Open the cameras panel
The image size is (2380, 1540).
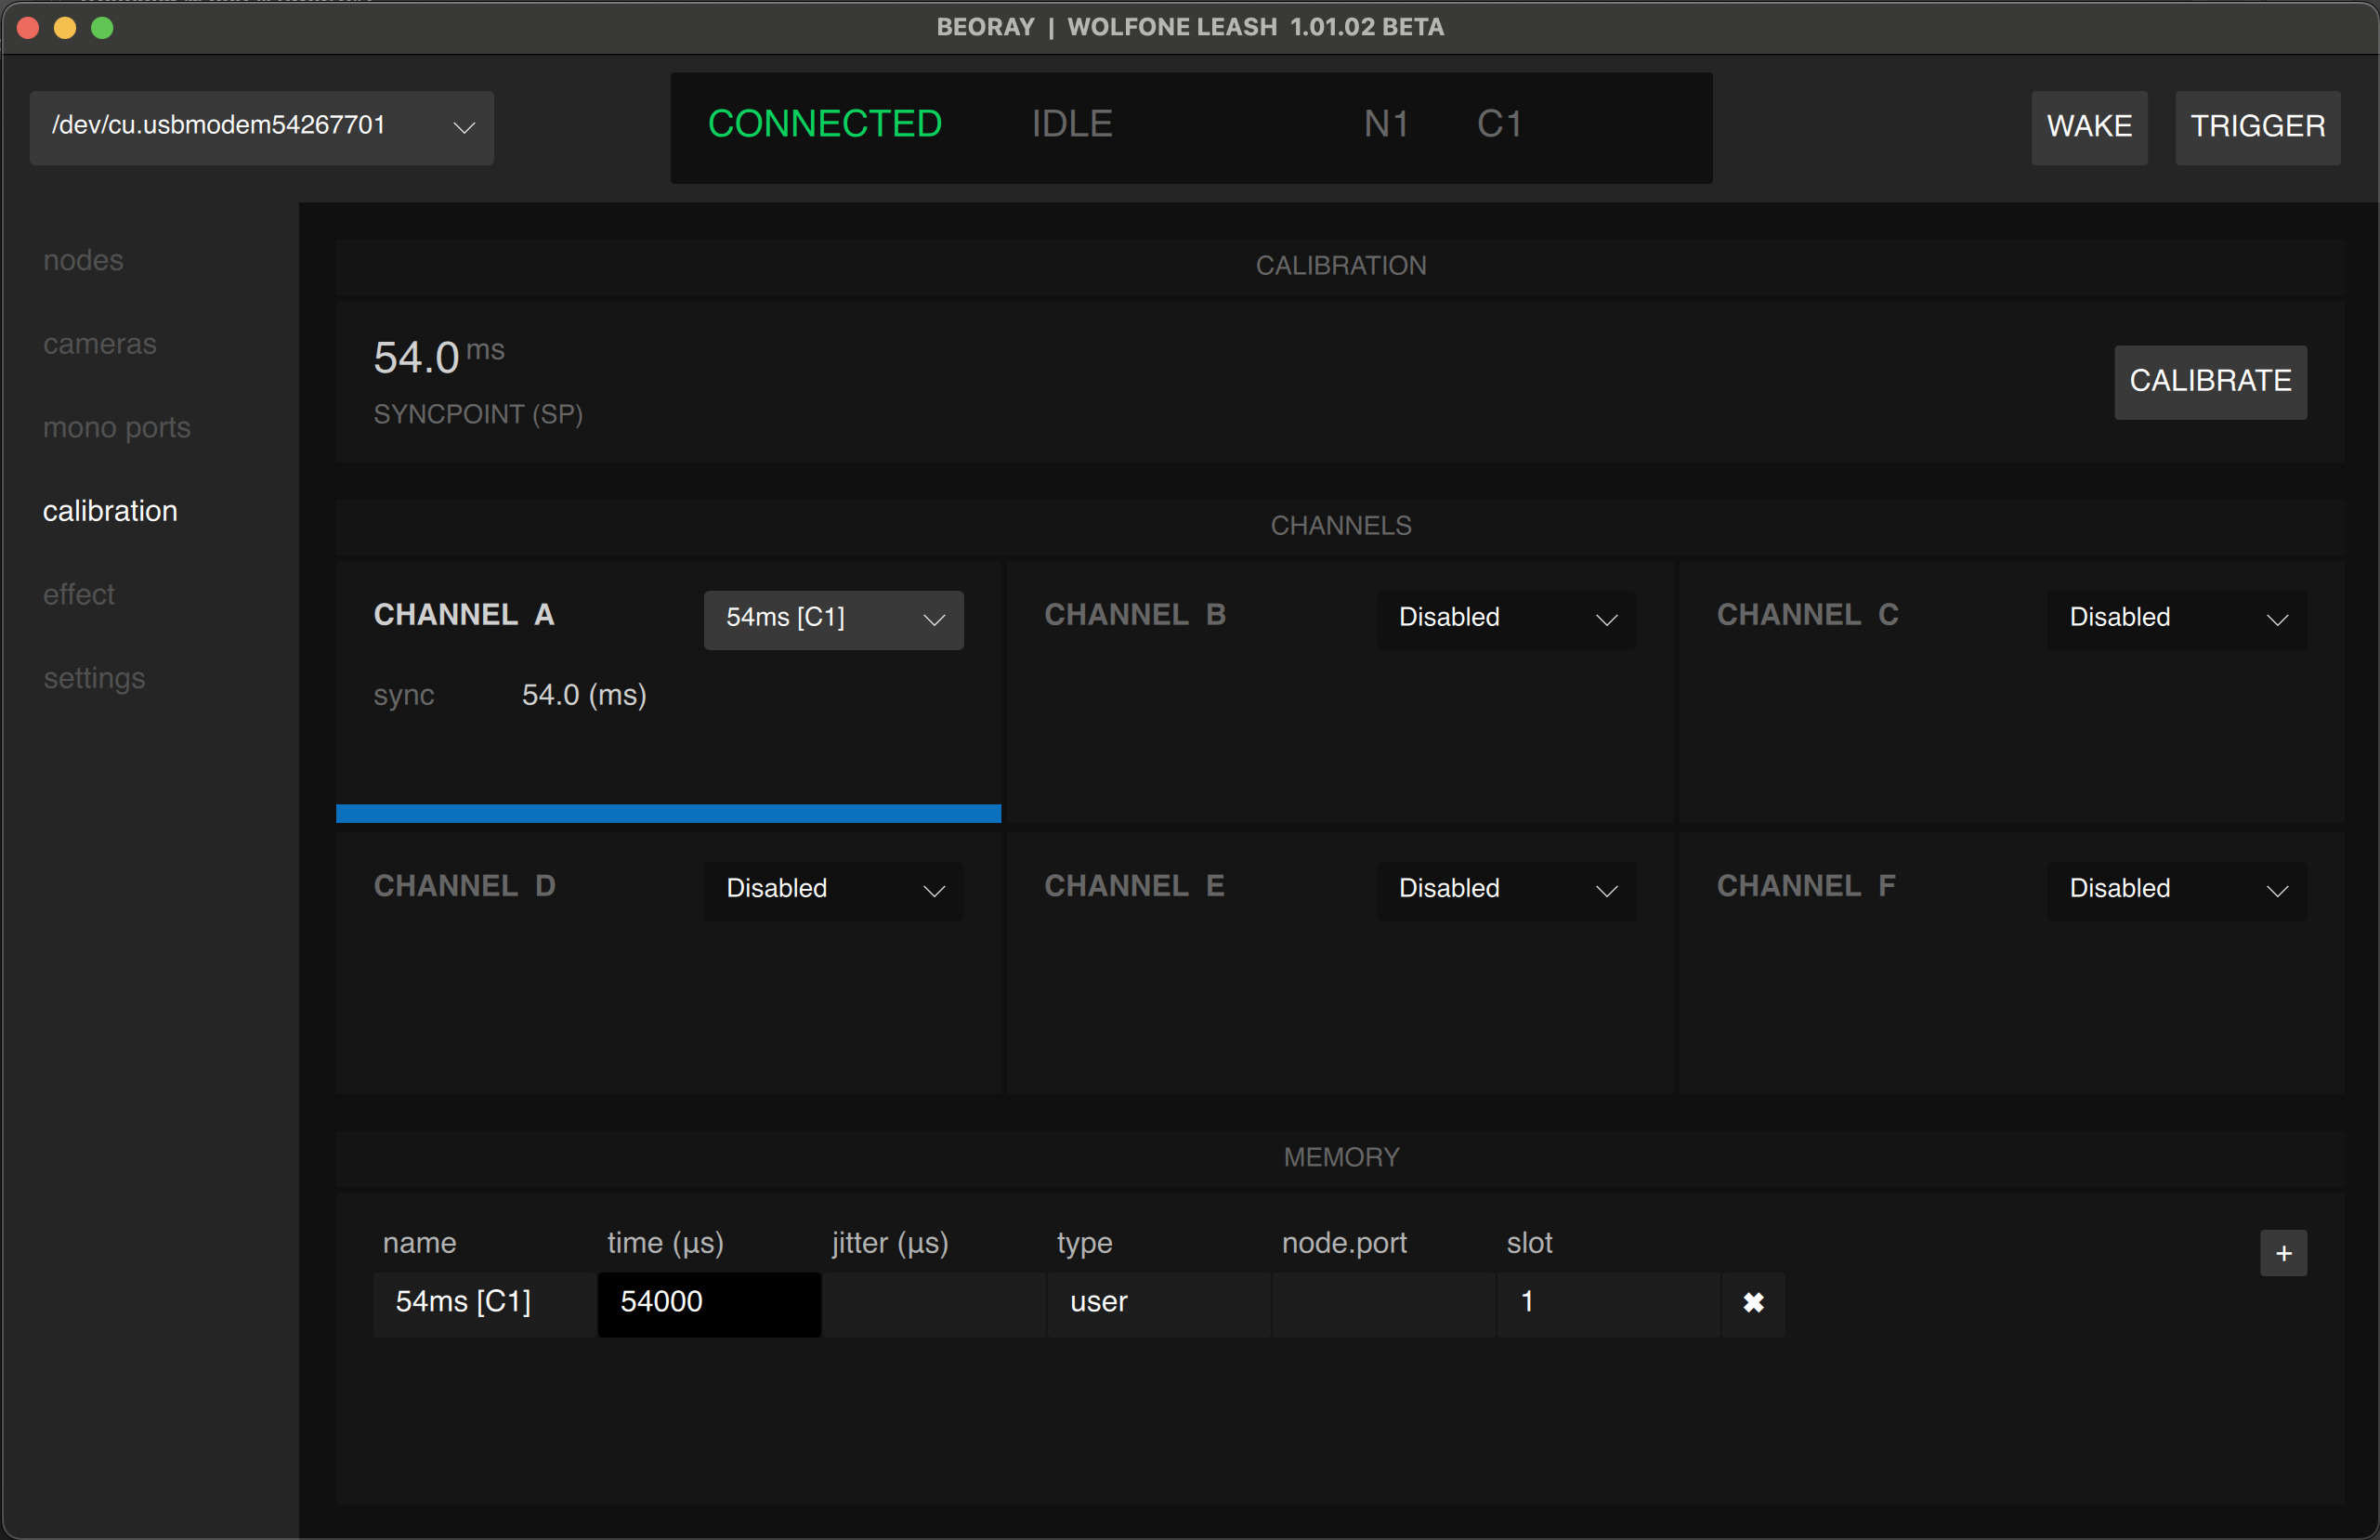(99, 343)
